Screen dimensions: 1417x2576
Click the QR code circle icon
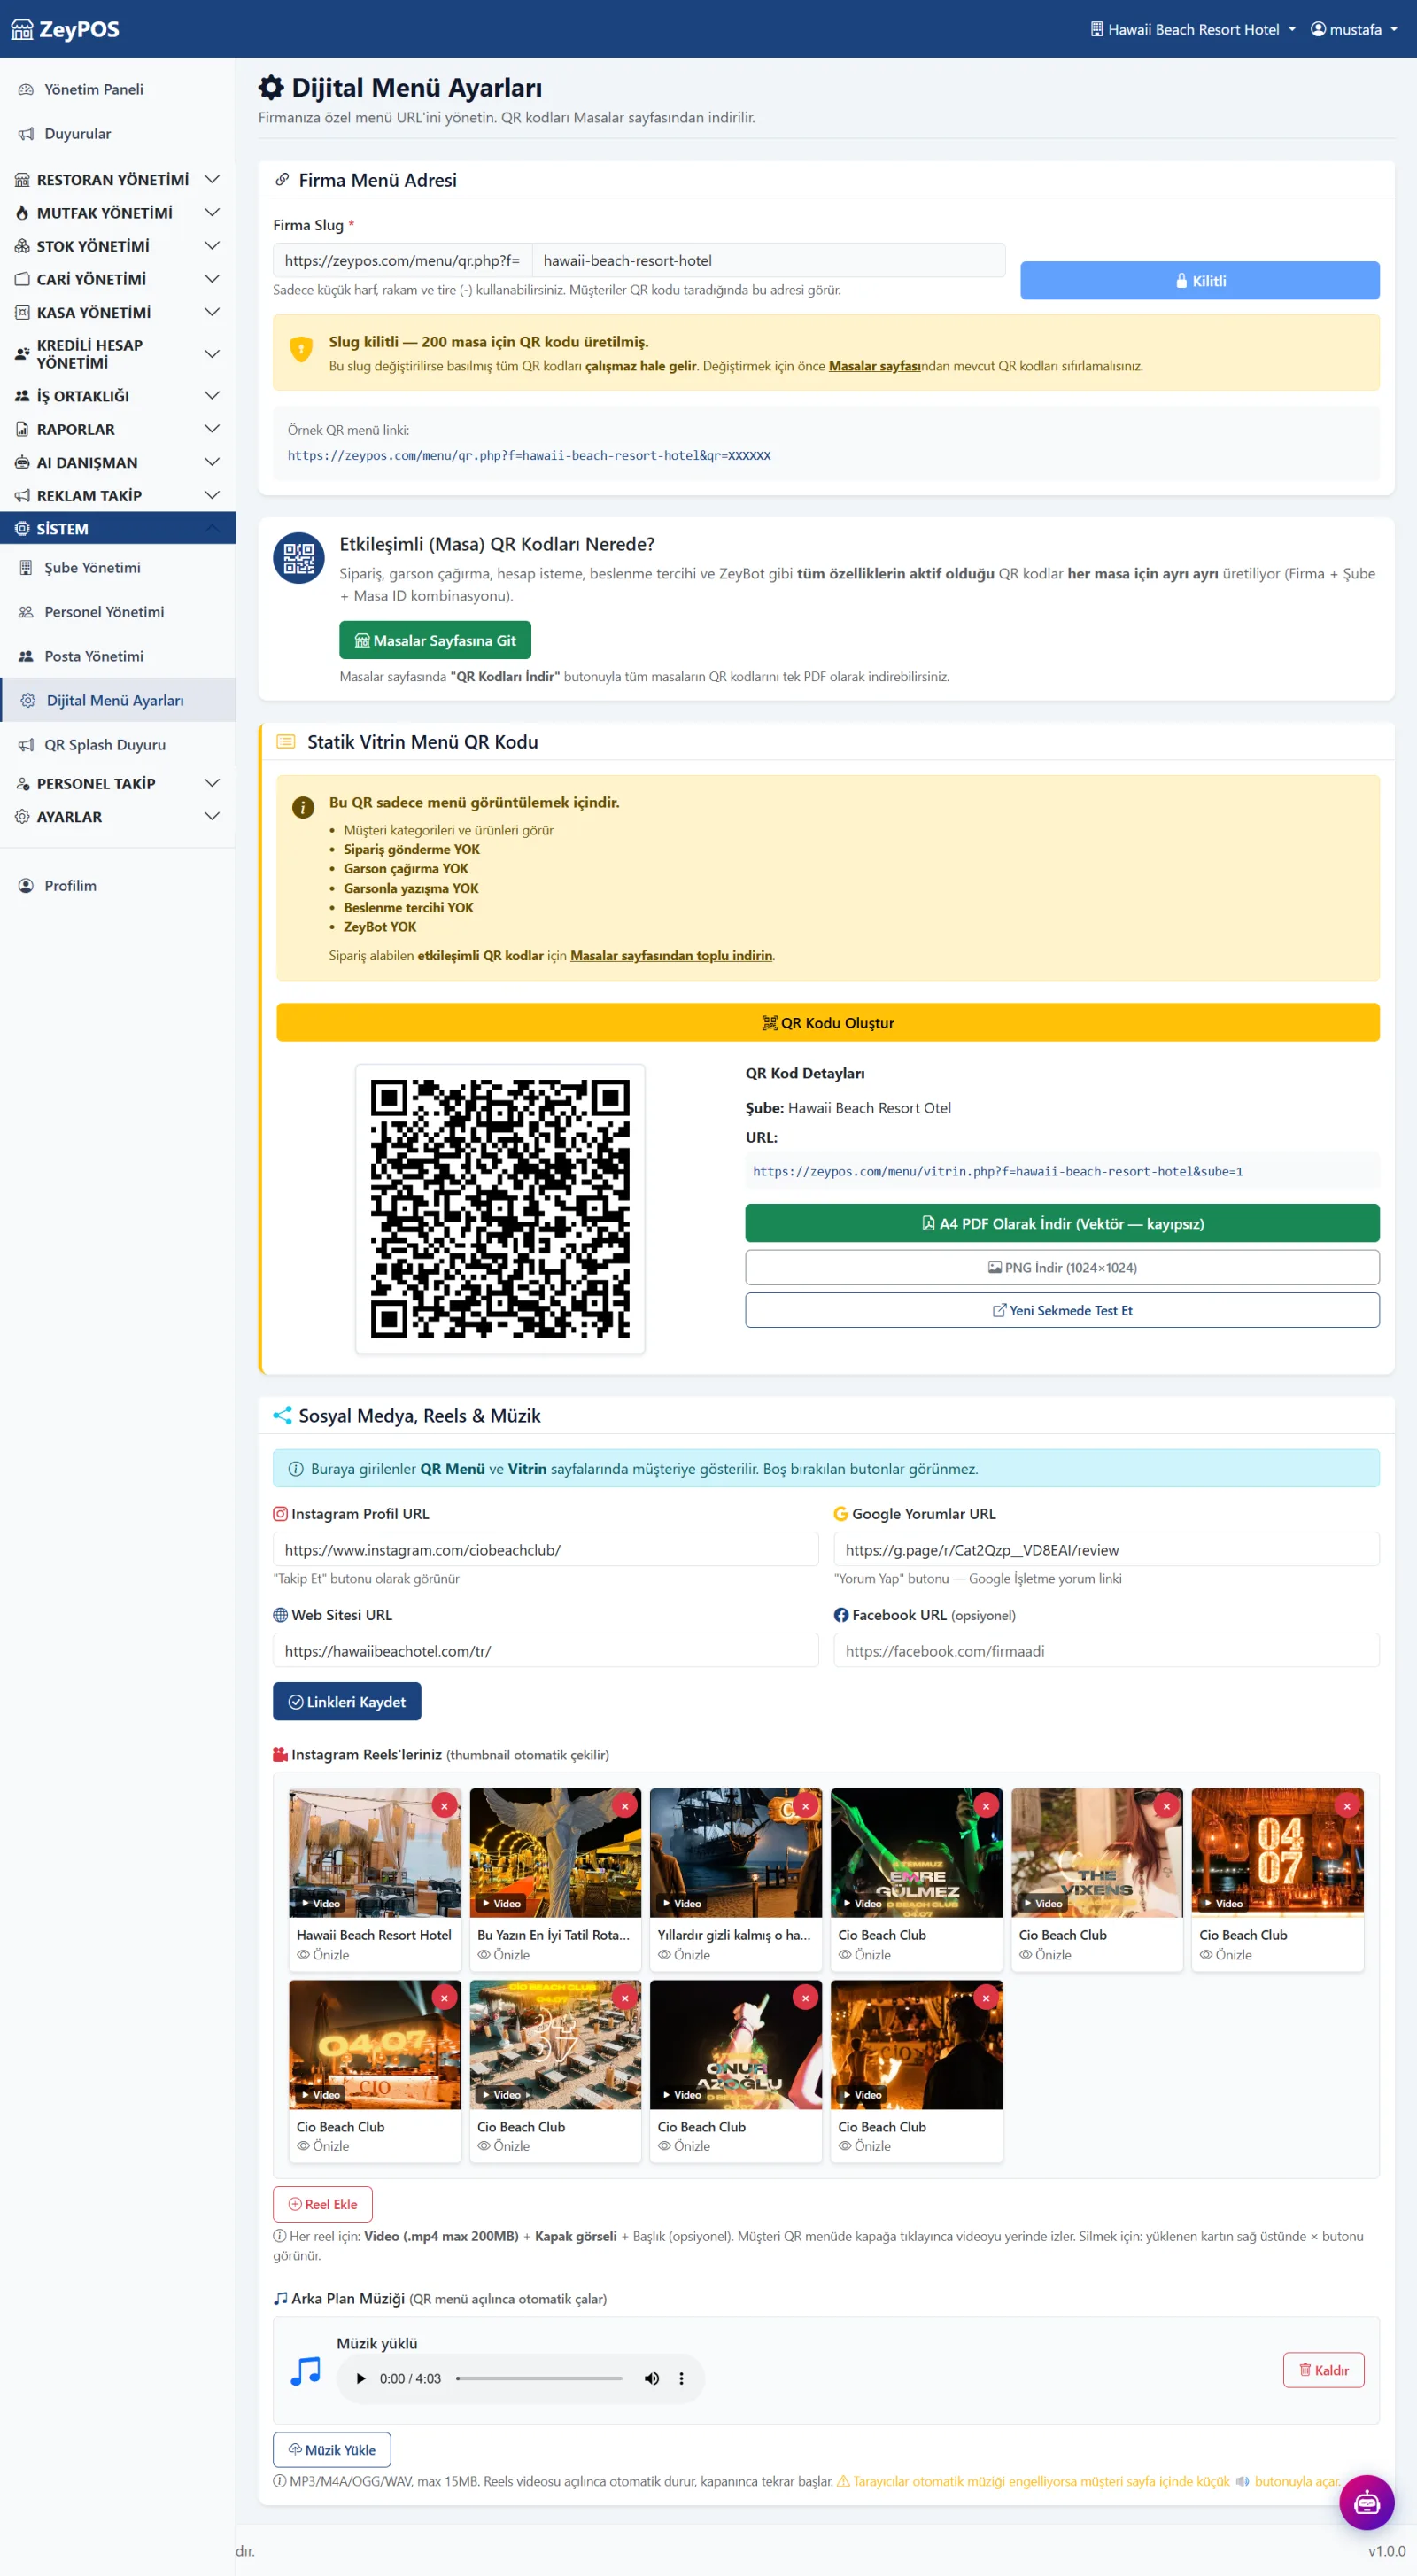(x=299, y=558)
